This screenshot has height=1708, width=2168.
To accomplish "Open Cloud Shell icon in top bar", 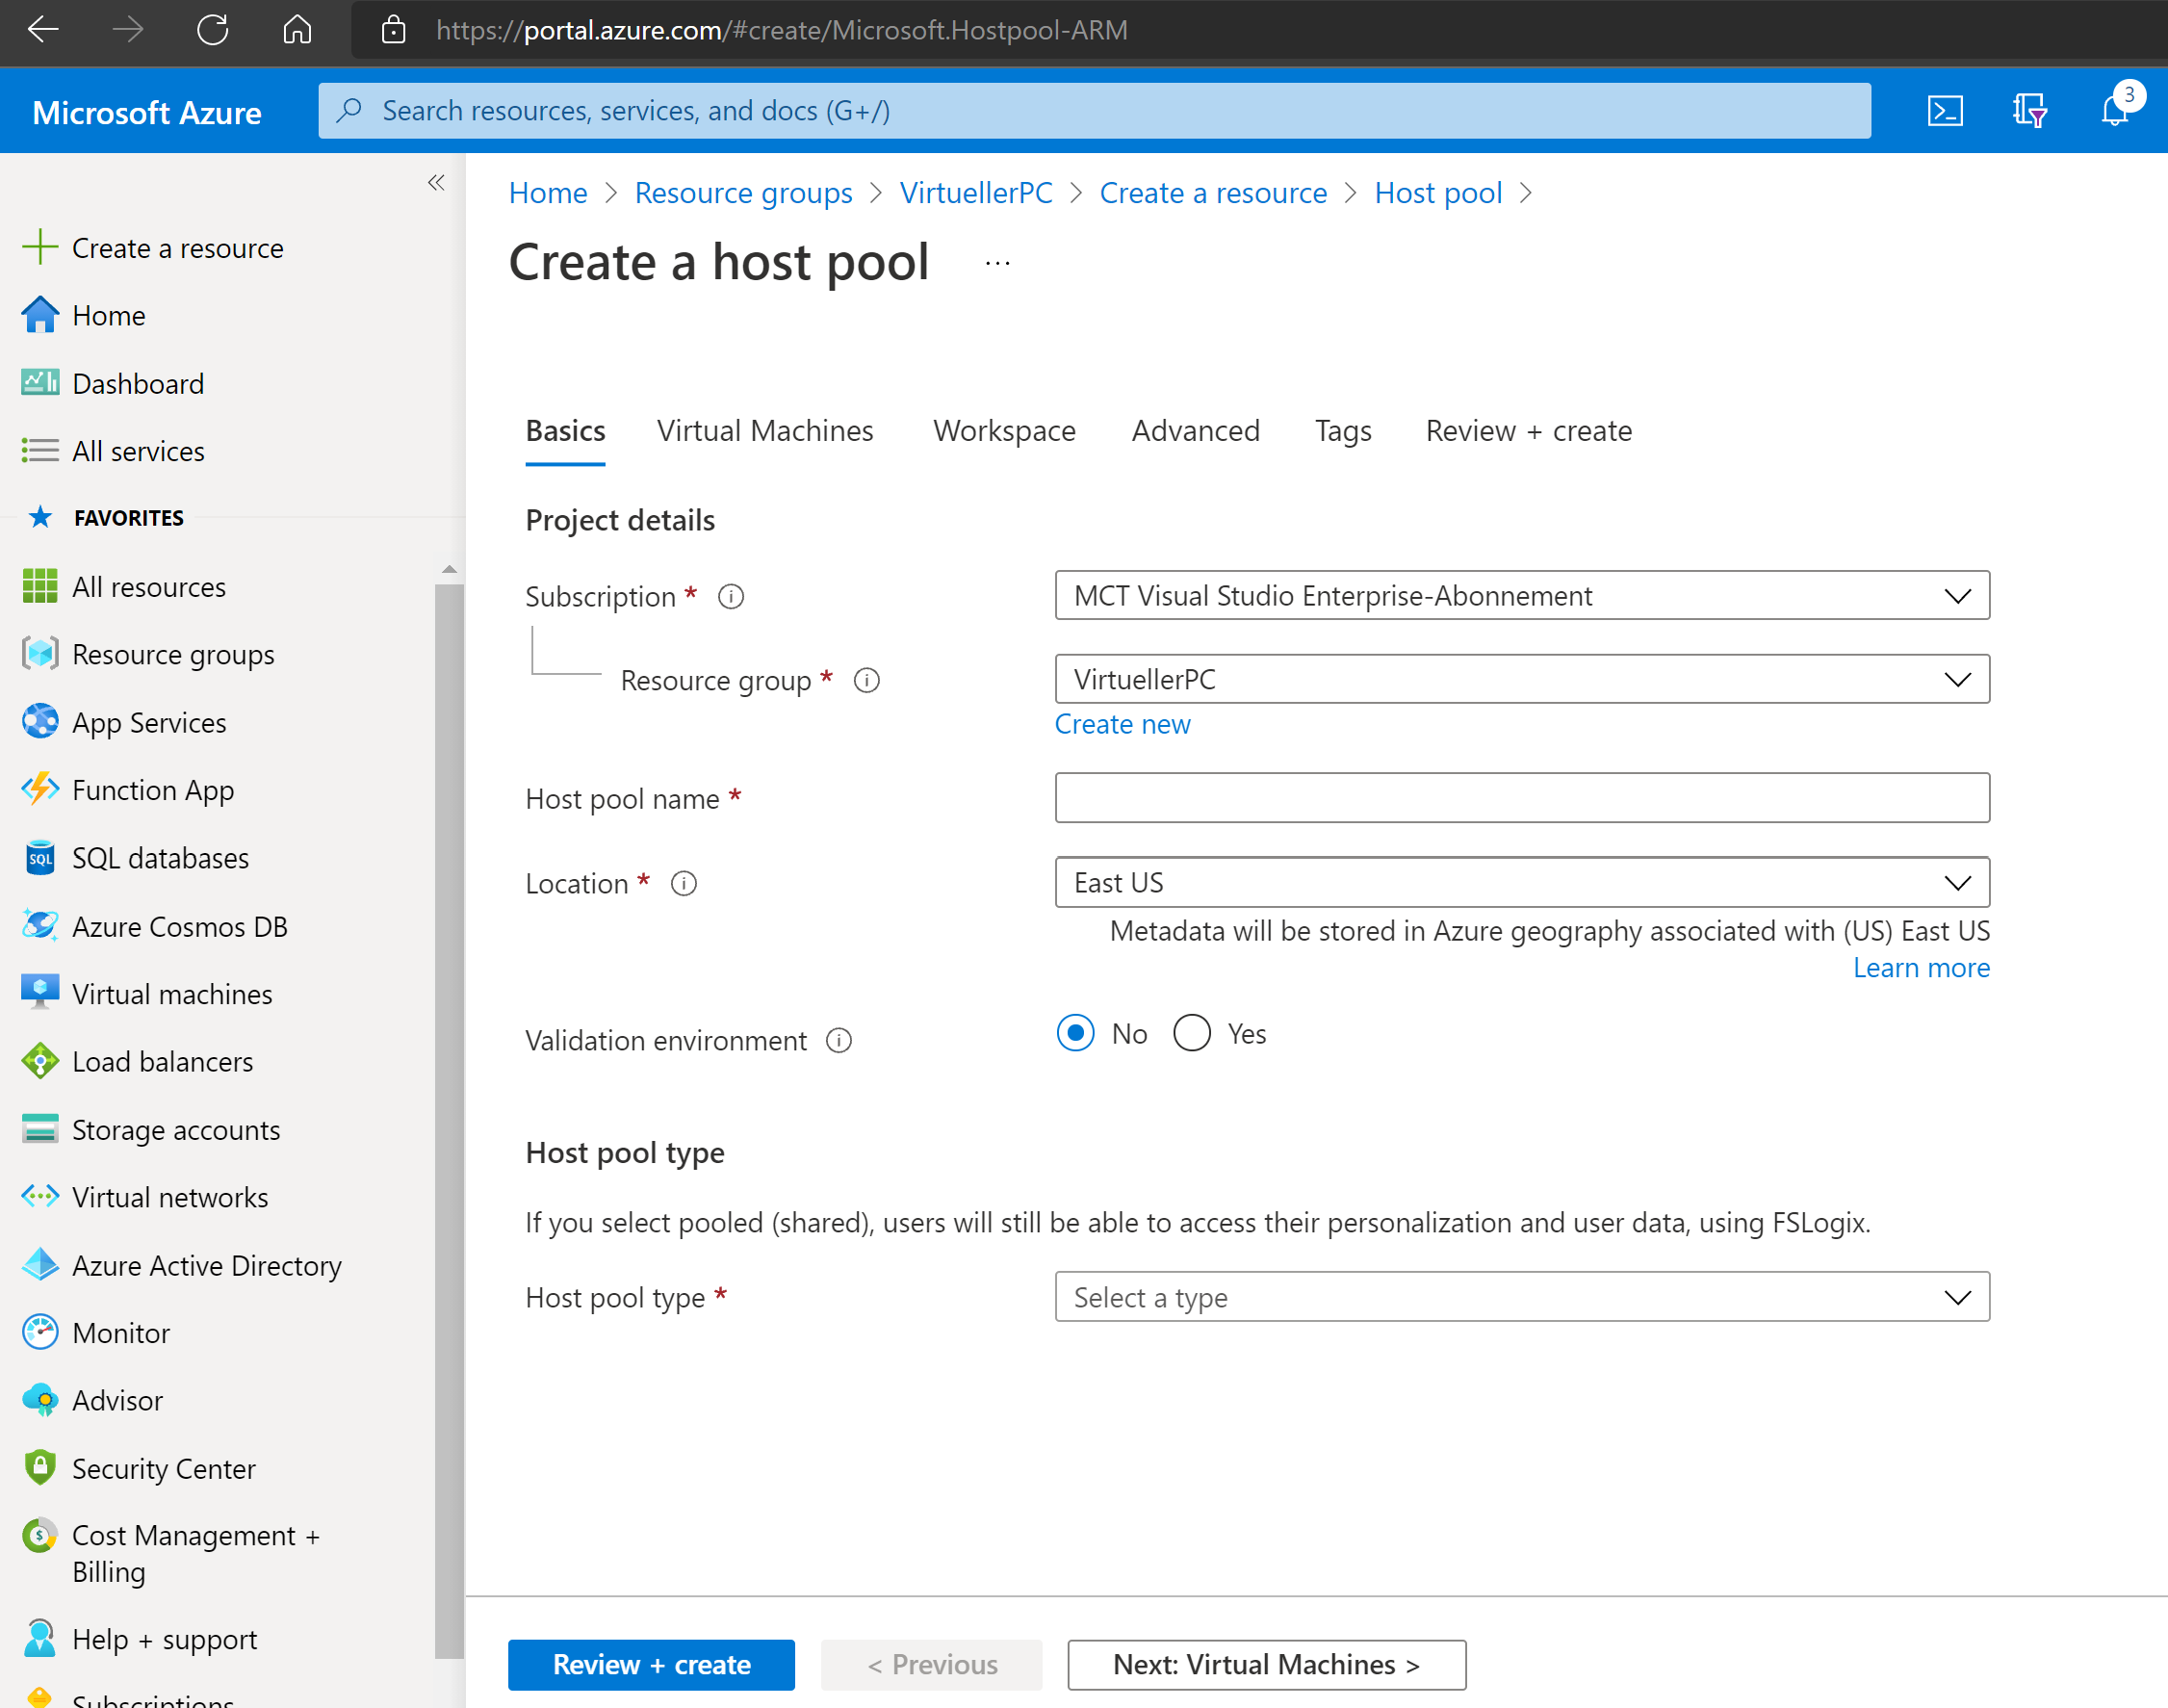I will pos(1944,110).
